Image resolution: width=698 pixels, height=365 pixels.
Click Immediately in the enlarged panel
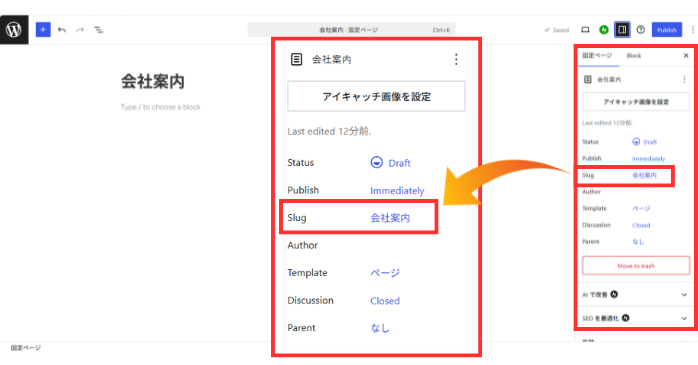tap(397, 191)
